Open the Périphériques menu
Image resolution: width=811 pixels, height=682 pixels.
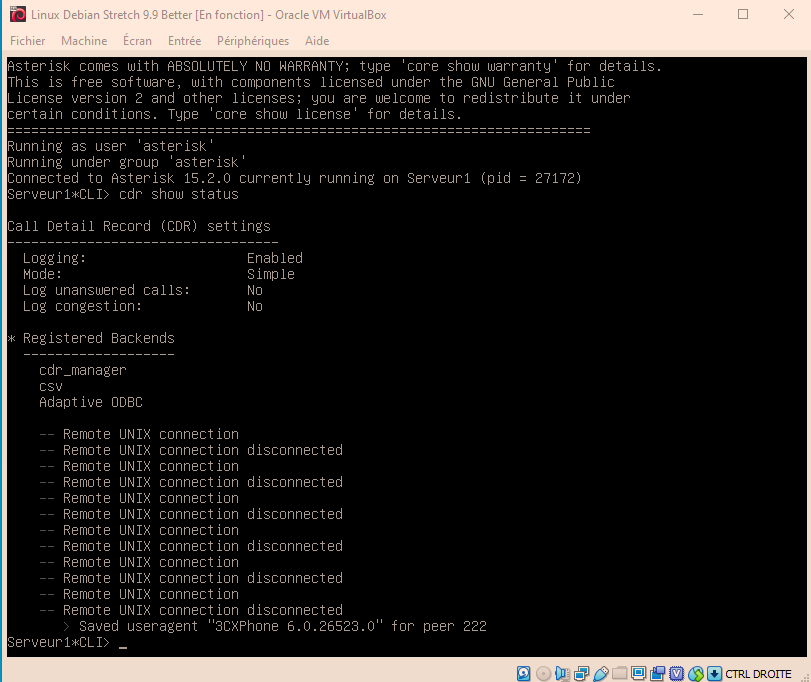[253, 41]
